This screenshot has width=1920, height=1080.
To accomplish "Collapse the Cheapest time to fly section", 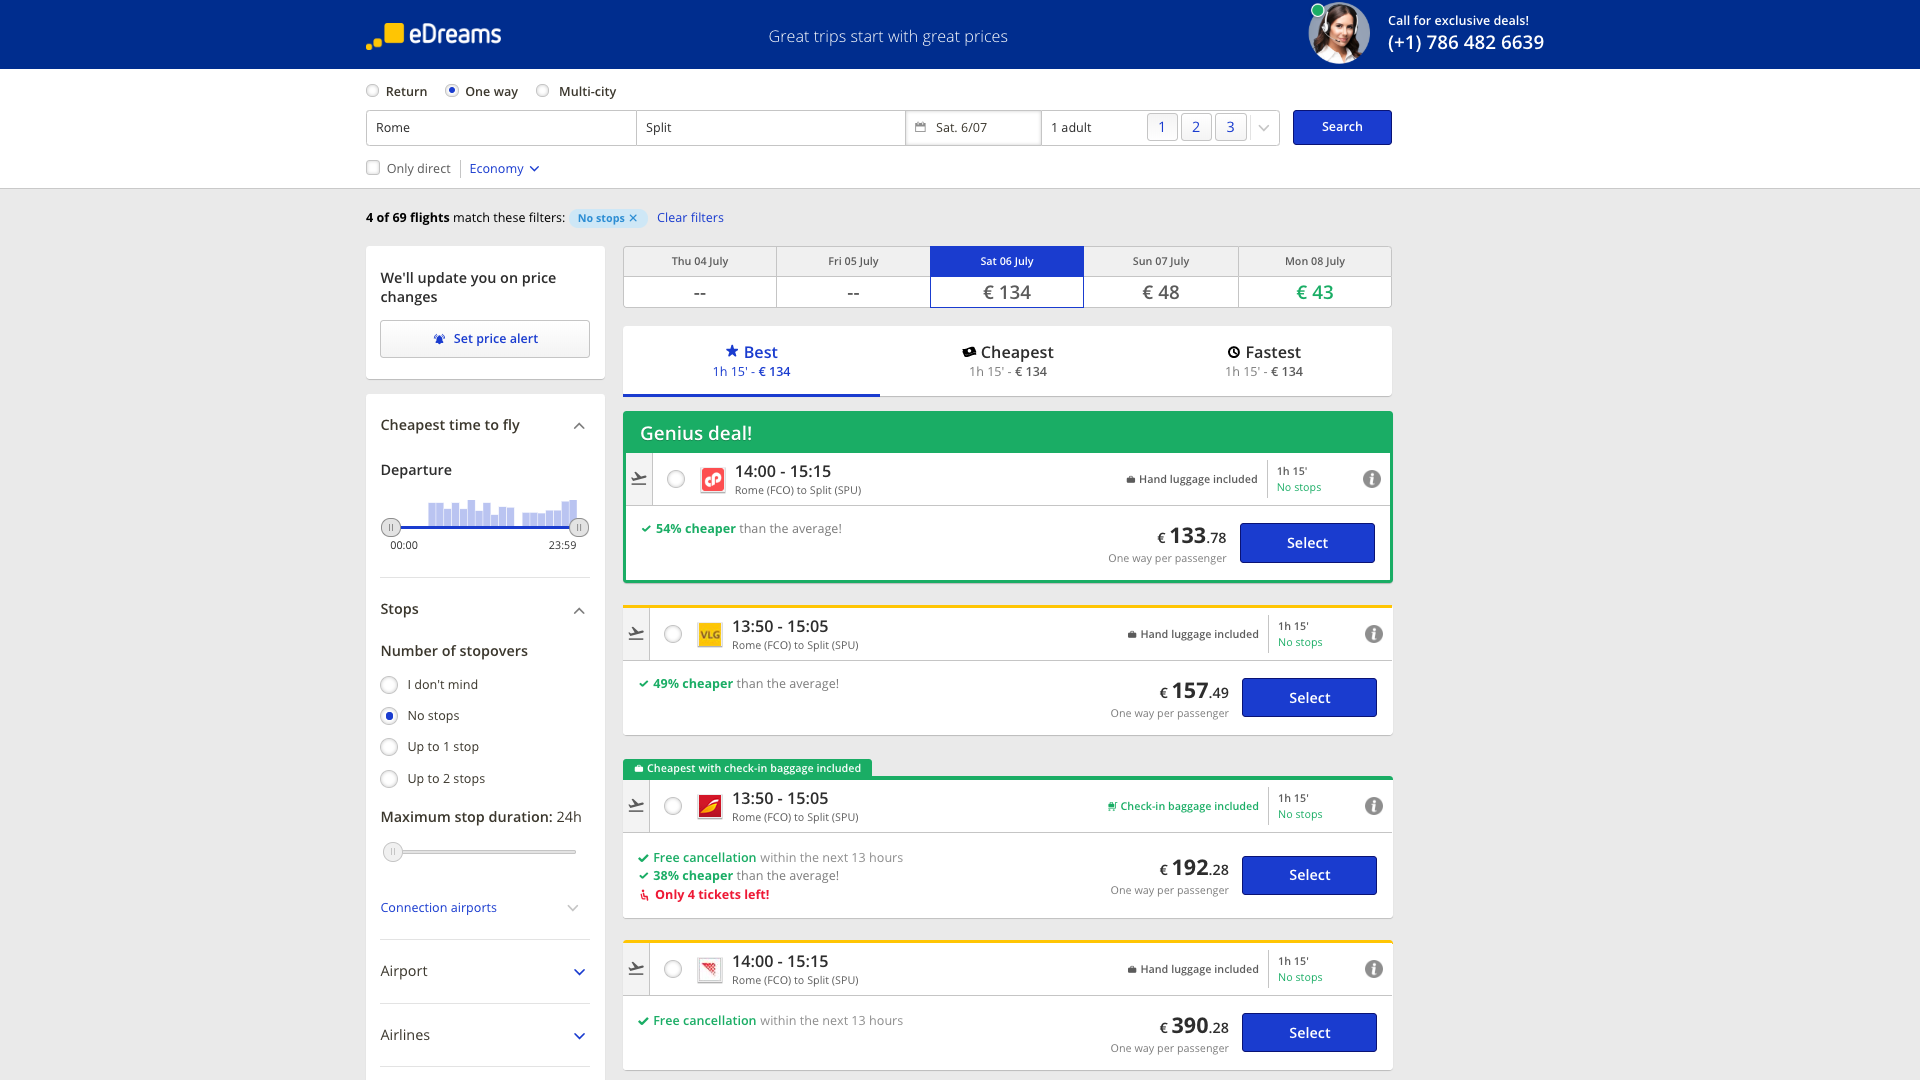I will 579,426.
